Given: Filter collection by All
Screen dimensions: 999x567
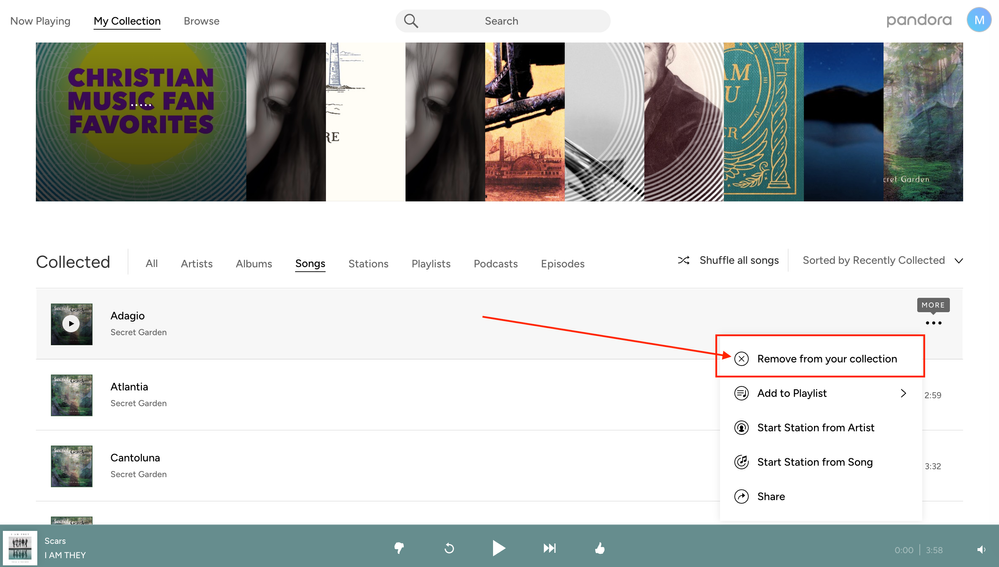Looking at the screenshot, I should [x=152, y=264].
